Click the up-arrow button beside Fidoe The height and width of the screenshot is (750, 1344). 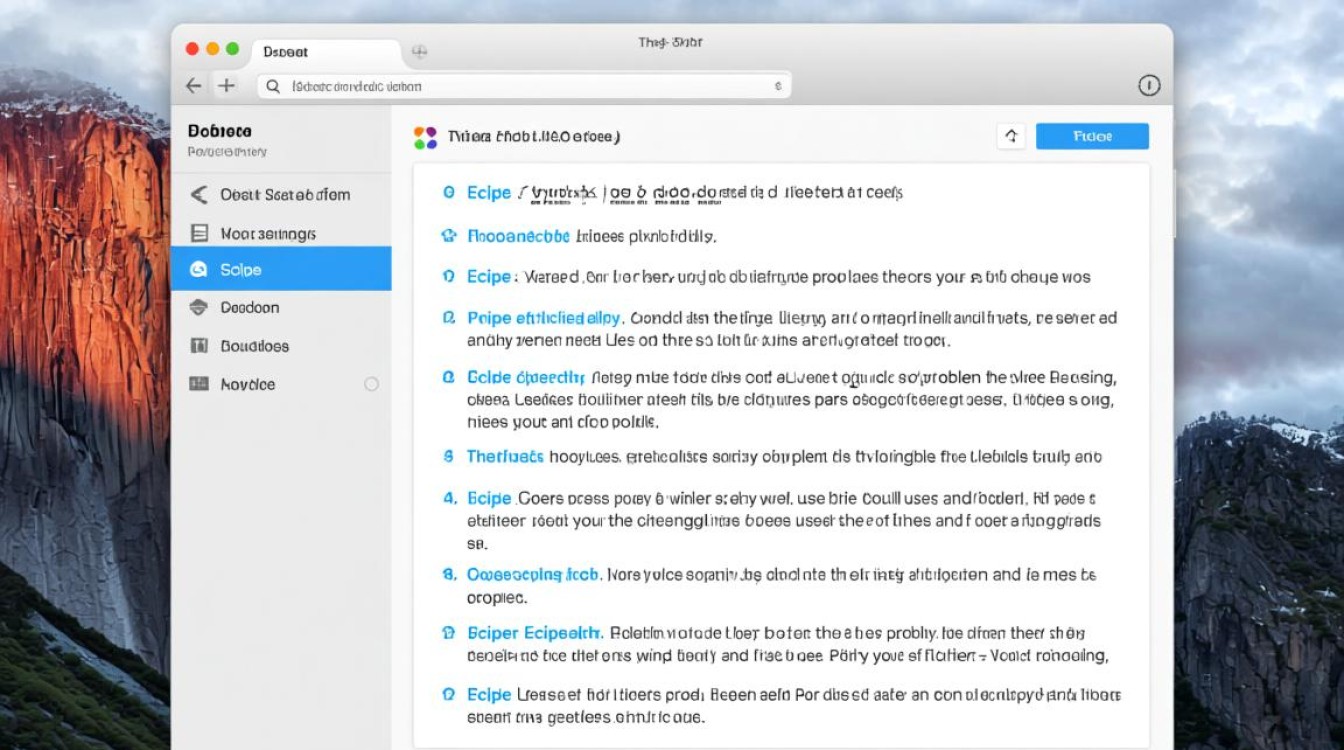tap(1011, 137)
